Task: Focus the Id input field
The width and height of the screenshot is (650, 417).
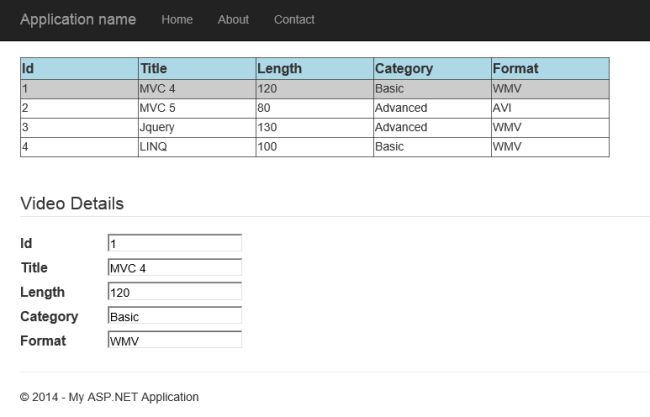Action: pyautogui.click(x=174, y=243)
